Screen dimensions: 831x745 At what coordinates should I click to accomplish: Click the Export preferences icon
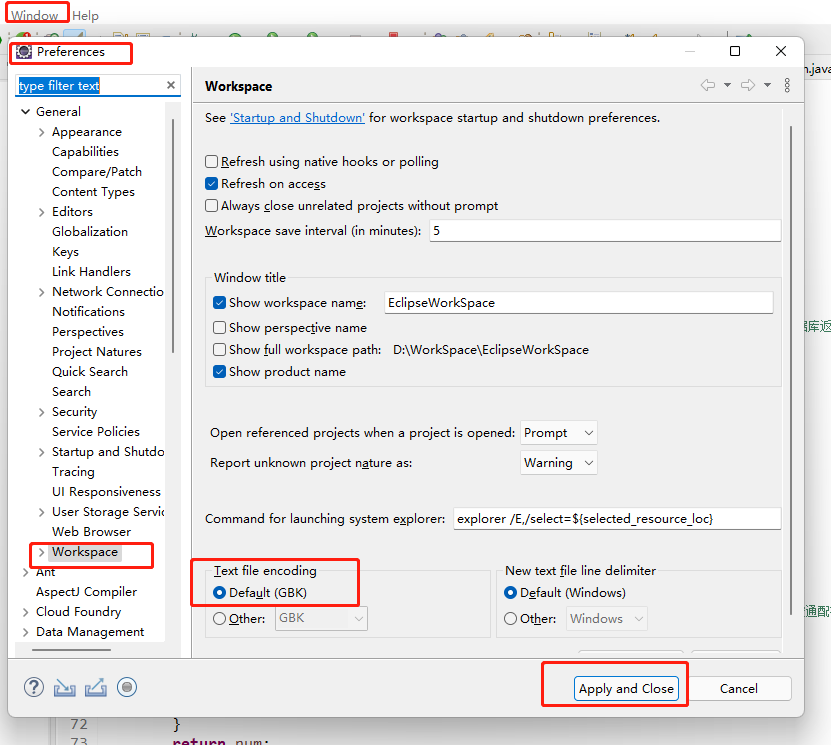pyautogui.click(x=95, y=688)
